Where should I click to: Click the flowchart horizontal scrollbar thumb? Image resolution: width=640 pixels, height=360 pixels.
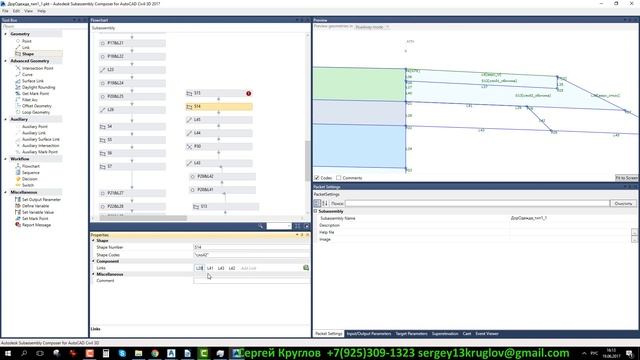[x=143, y=218]
